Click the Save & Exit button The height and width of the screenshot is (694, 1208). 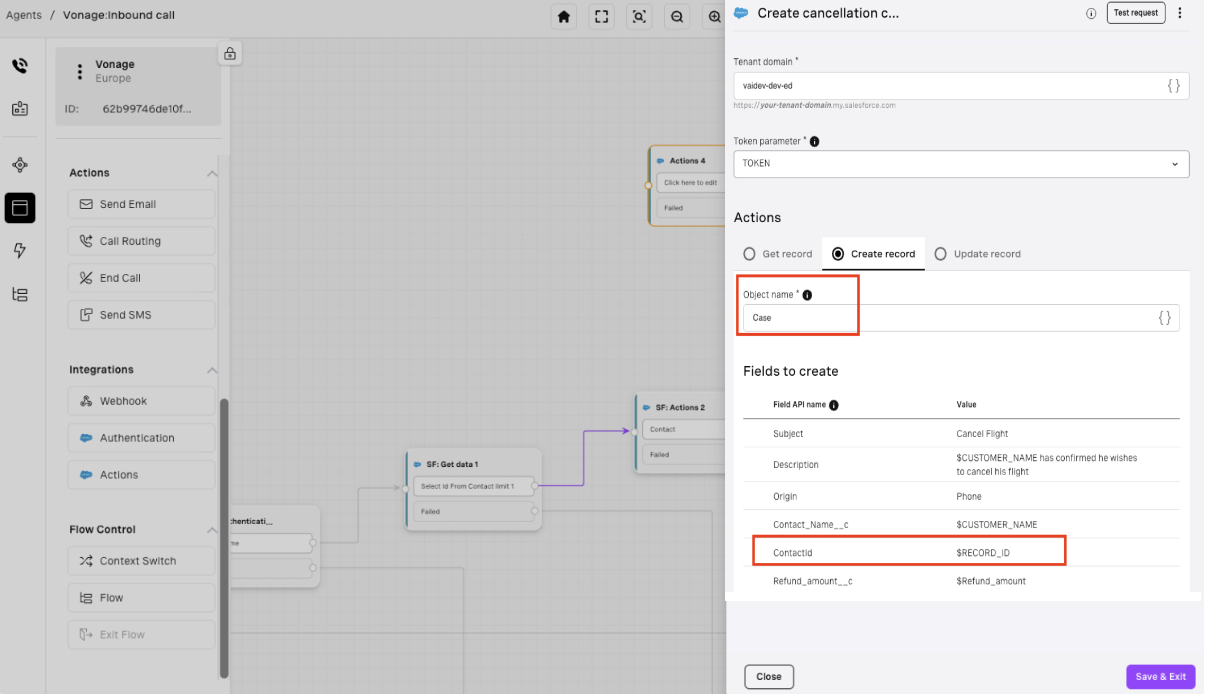tap(1160, 677)
